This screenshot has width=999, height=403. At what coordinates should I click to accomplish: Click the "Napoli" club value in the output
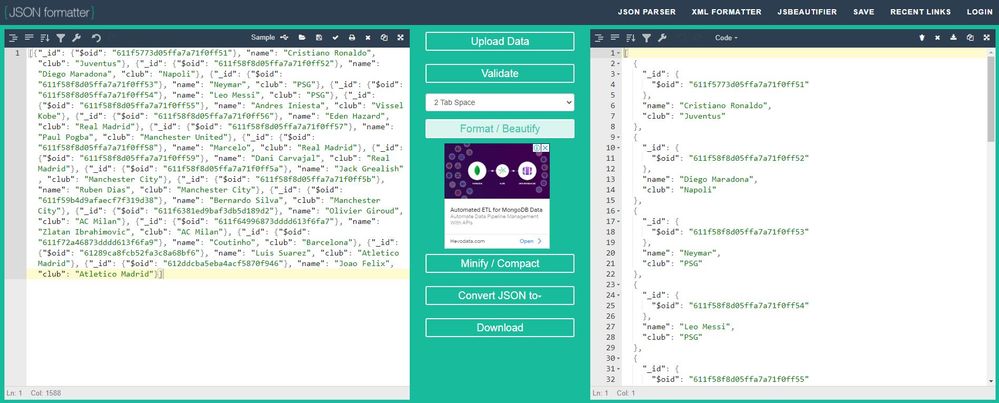click(699, 190)
